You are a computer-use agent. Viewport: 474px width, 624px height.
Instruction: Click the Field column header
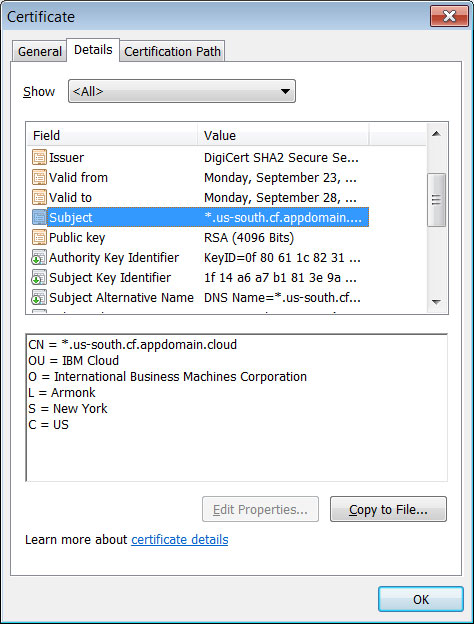[x=113, y=135]
